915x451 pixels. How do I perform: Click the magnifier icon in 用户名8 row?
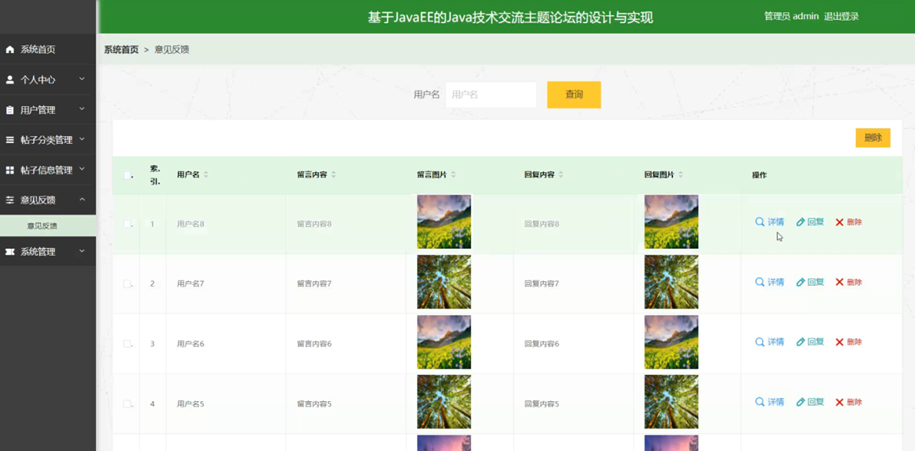coord(759,222)
